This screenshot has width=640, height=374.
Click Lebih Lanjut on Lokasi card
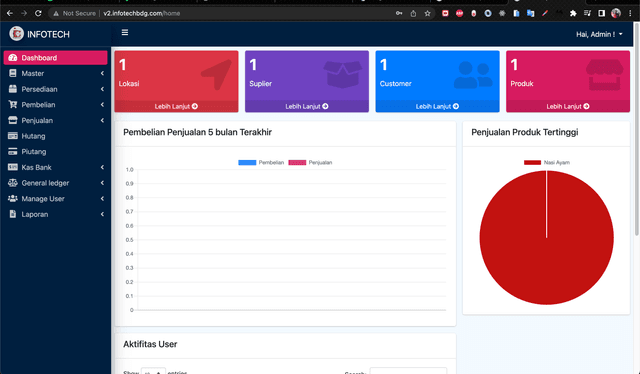[x=176, y=106]
